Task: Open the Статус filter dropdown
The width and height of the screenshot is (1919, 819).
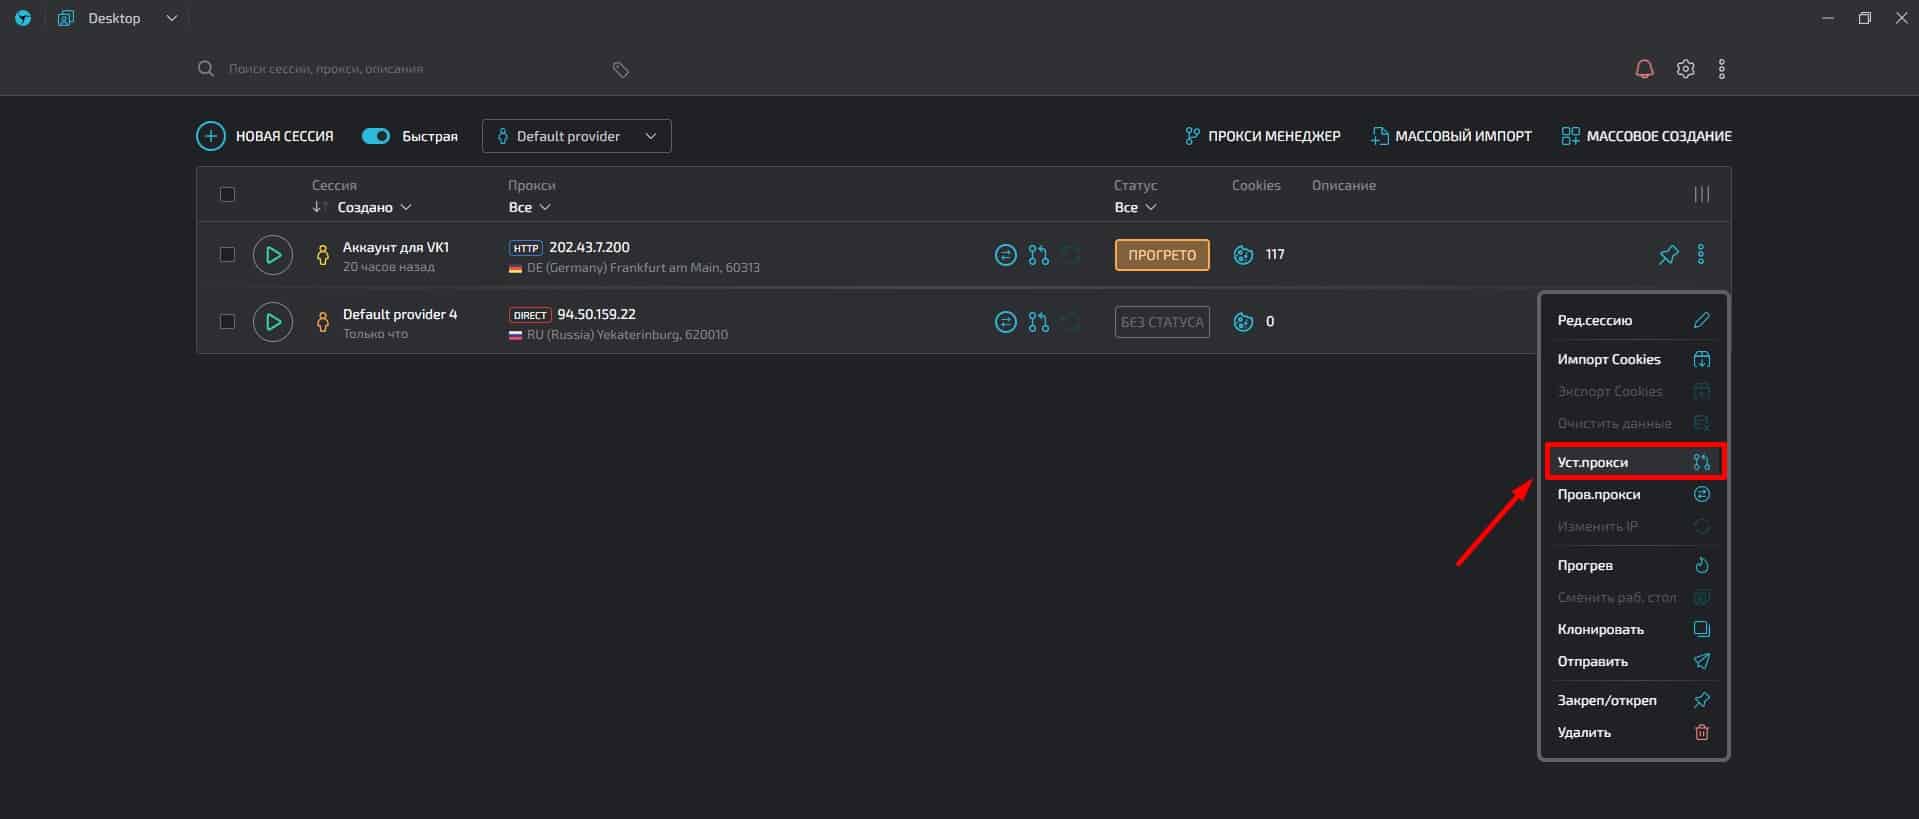Action: pos(1135,207)
